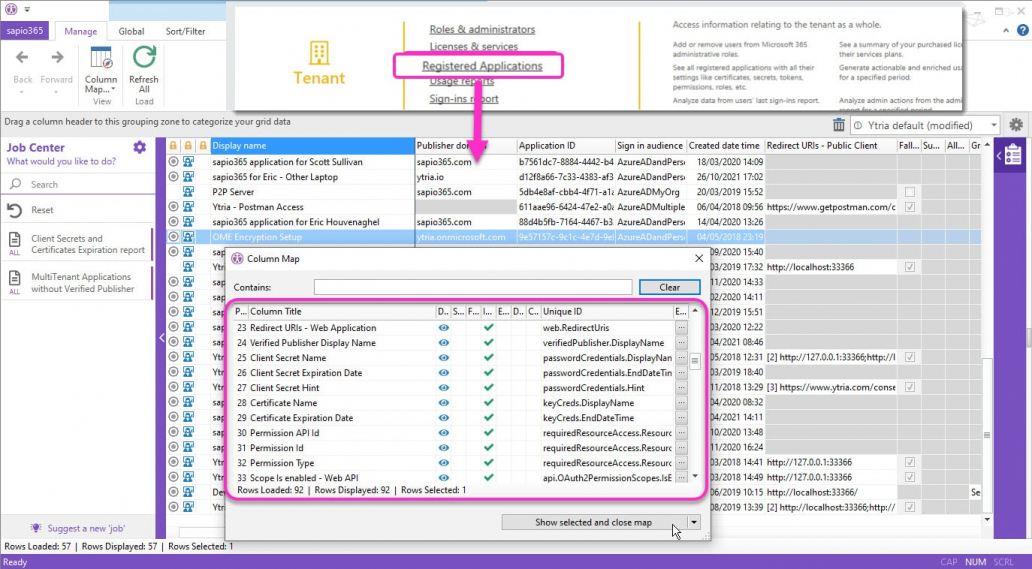This screenshot has width=1032, height=569.
Task: Click the Suggest a new job lightbulb
Action: click(x=36, y=528)
